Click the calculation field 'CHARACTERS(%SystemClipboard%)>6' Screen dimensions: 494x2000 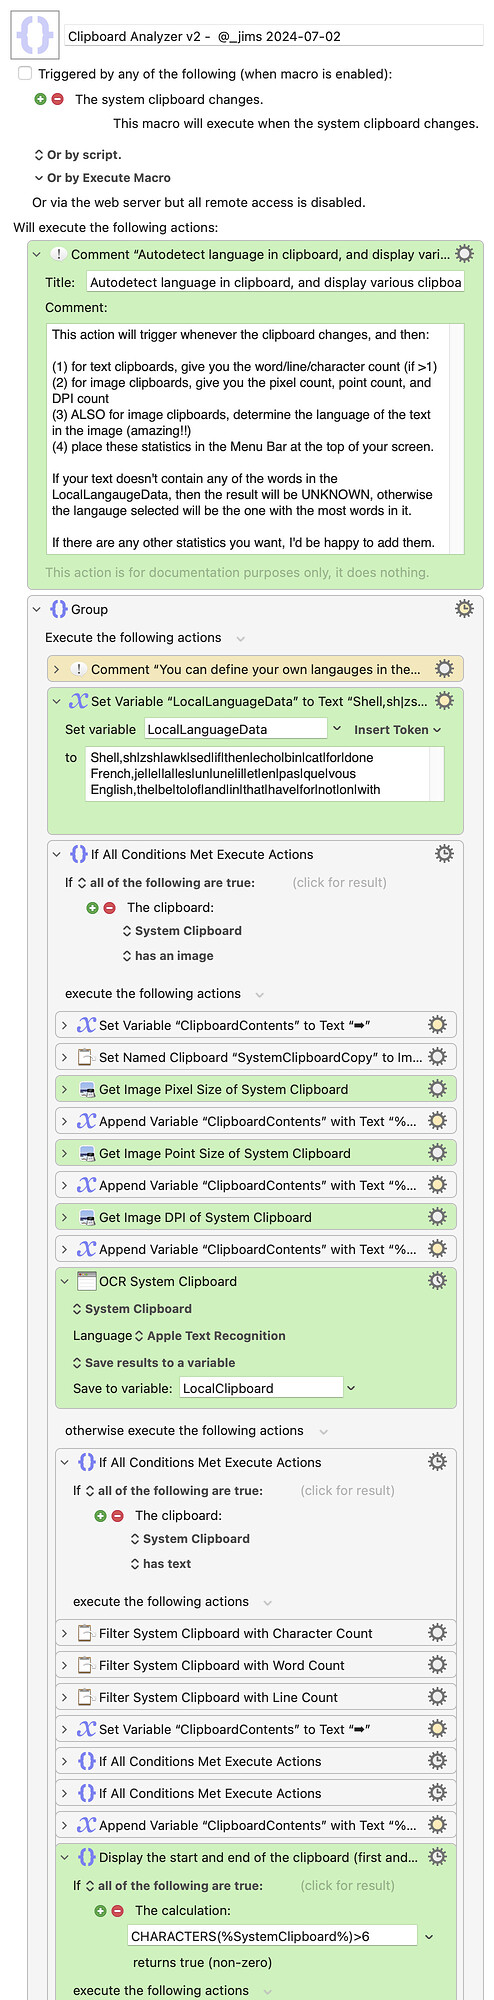coord(272,1936)
